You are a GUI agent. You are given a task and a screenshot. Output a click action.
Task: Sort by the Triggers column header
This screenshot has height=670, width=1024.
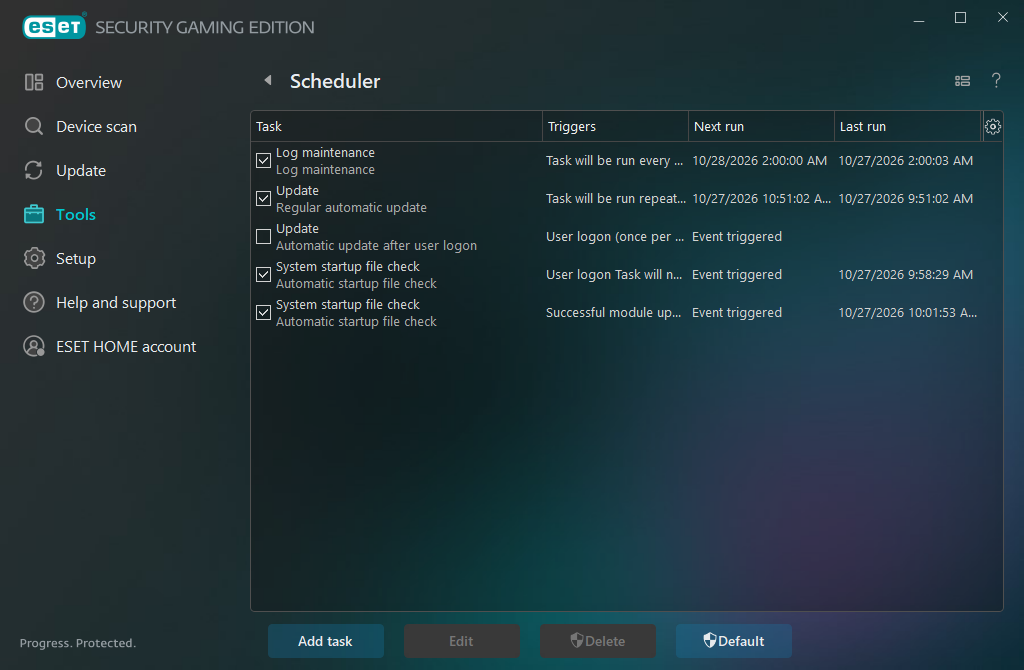[615, 127]
